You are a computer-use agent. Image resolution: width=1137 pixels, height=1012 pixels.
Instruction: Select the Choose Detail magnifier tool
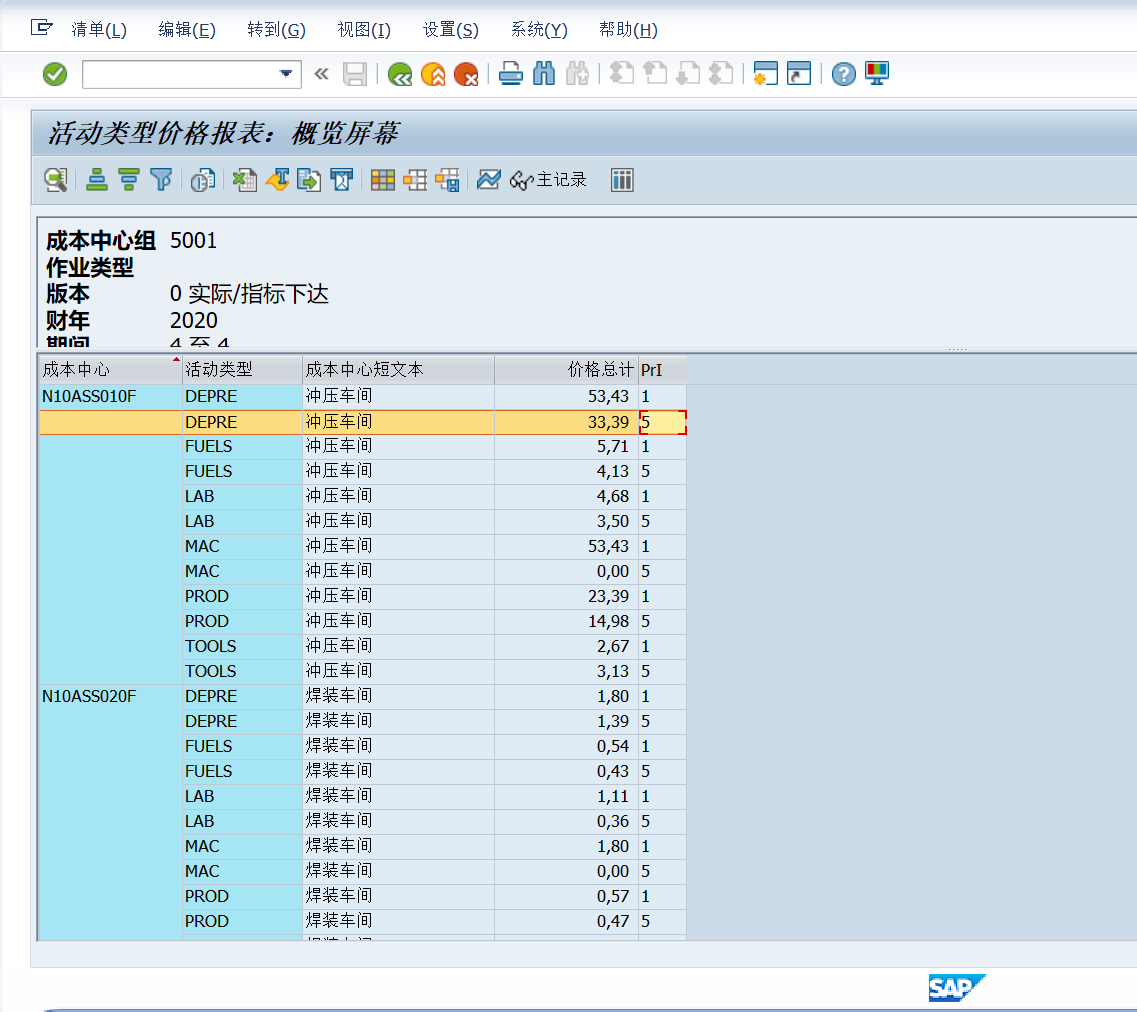click(x=54, y=180)
